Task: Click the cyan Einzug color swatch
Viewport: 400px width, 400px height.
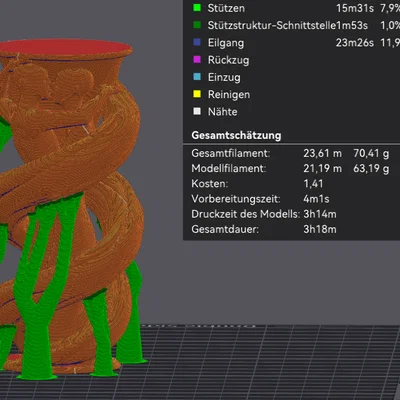Action: (197, 77)
